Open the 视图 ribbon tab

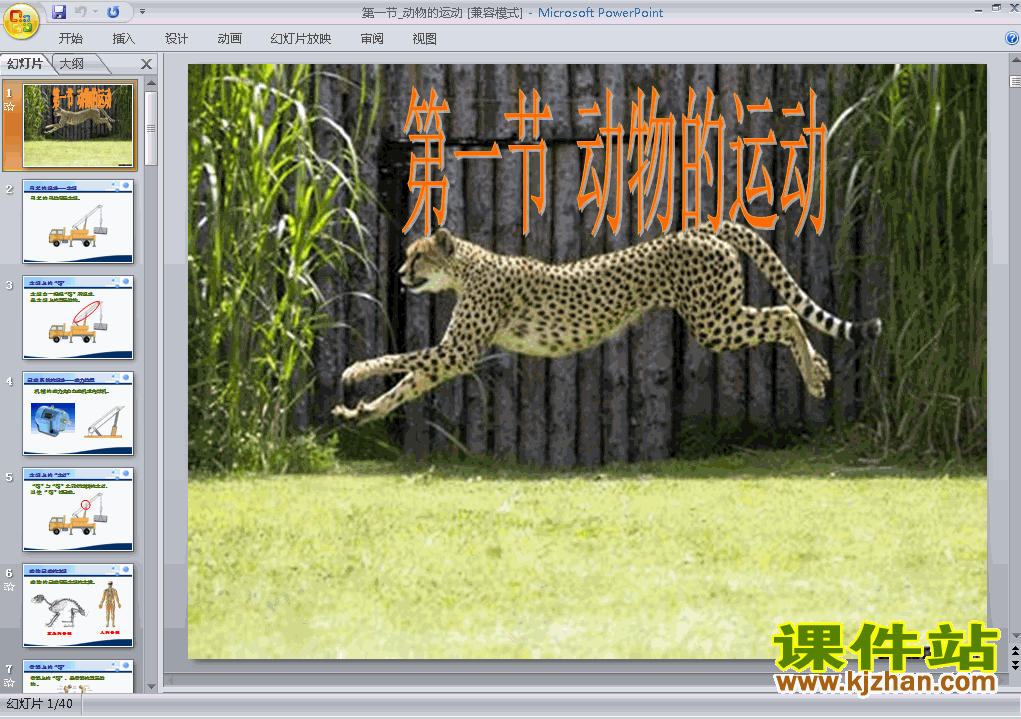pyautogui.click(x=425, y=38)
